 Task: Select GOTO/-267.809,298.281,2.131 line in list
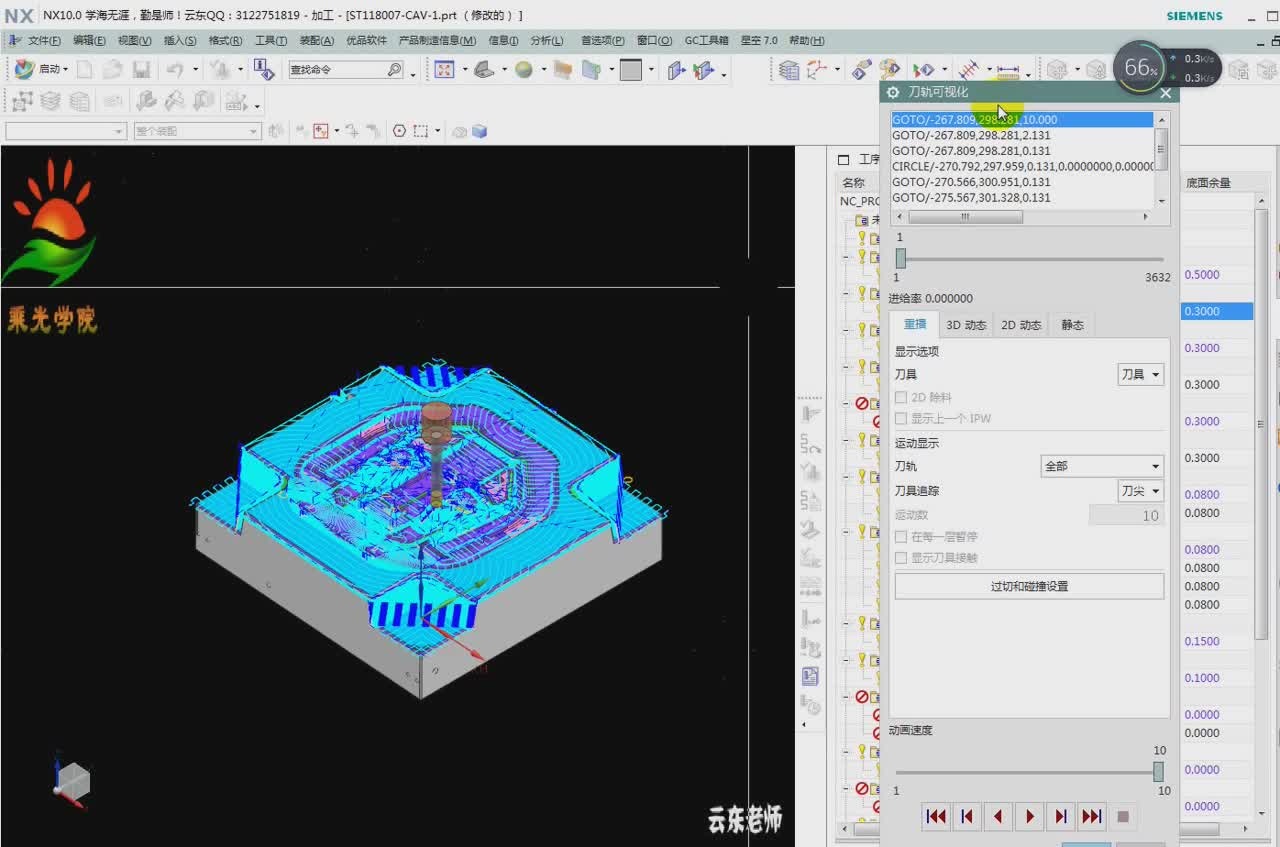[x=1022, y=135]
